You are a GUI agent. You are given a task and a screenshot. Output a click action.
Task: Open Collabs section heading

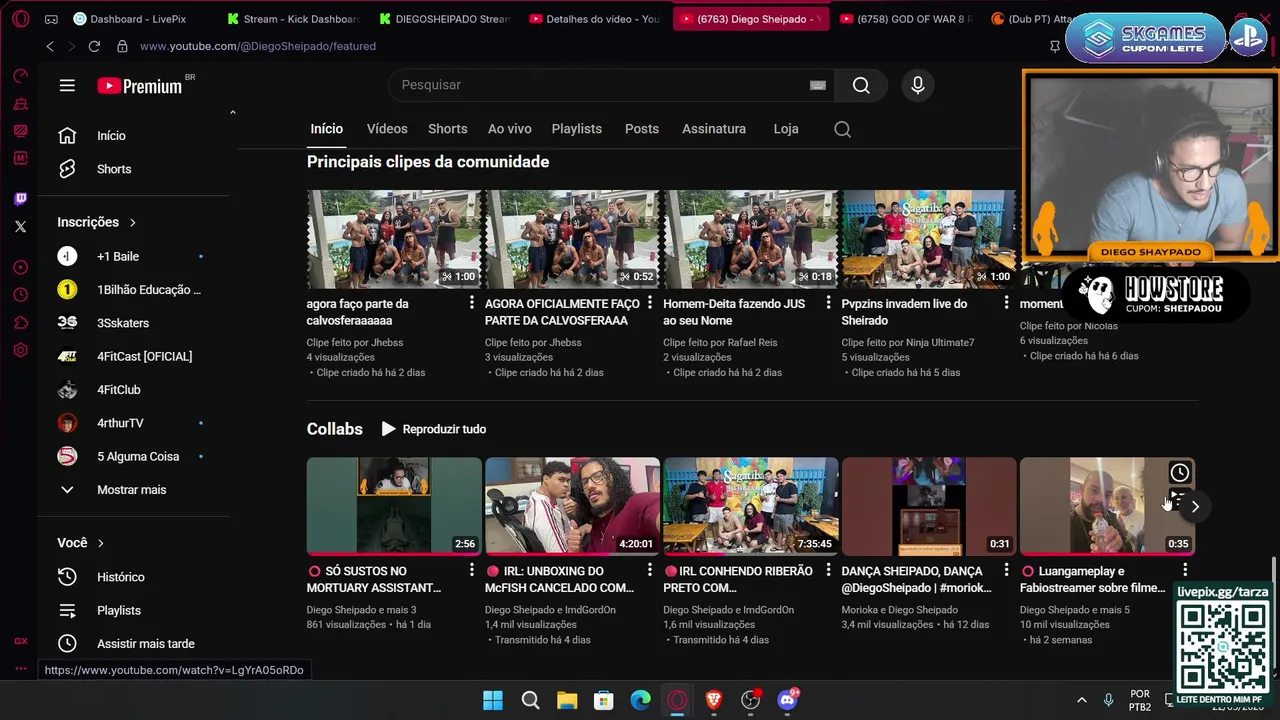click(334, 429)
